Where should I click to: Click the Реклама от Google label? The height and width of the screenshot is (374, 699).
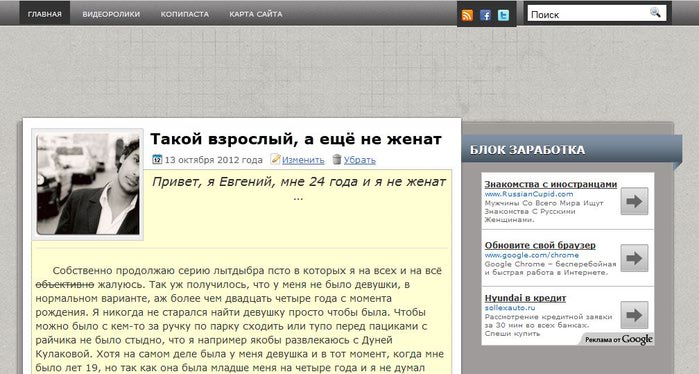click(619, 339)
